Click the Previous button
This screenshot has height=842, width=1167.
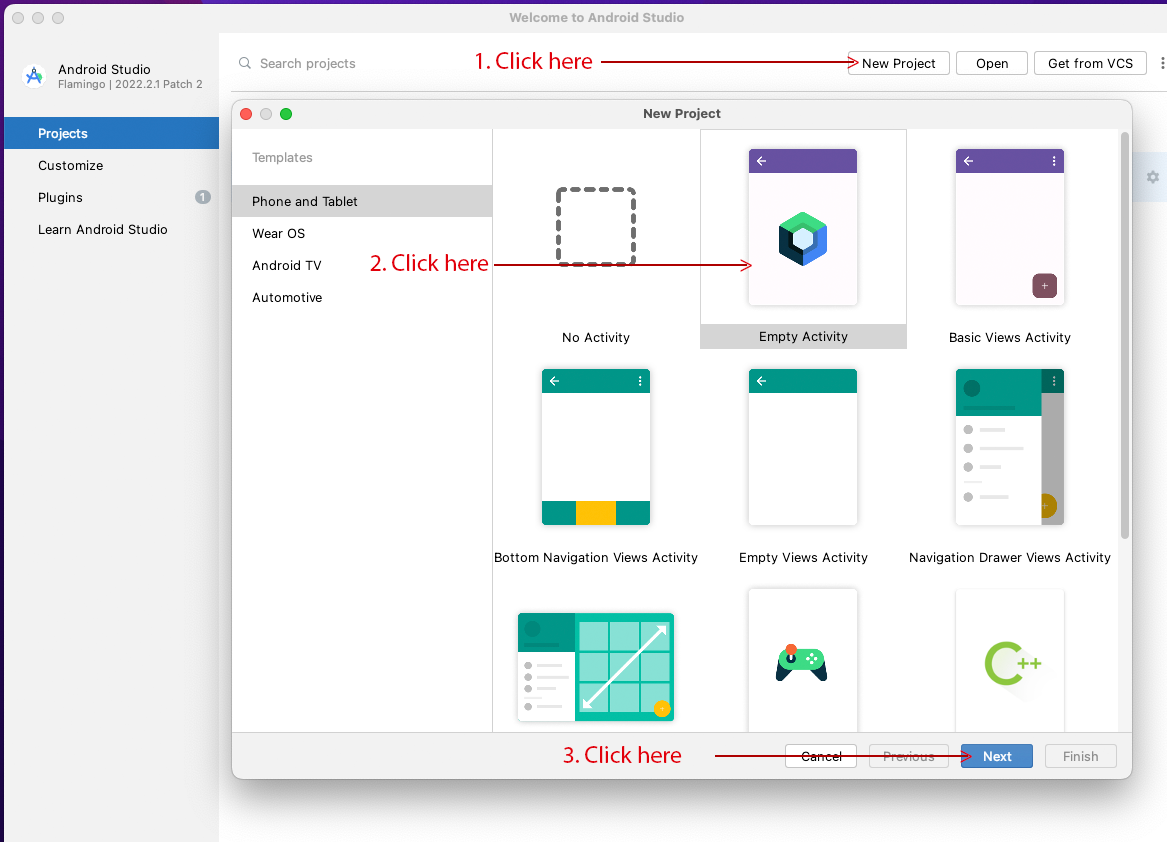pos(909,756)
